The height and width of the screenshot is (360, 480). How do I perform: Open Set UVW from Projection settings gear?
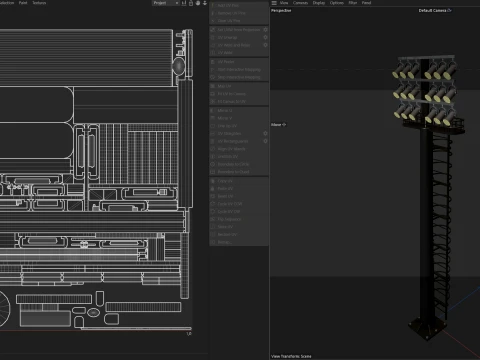point(265,30)
